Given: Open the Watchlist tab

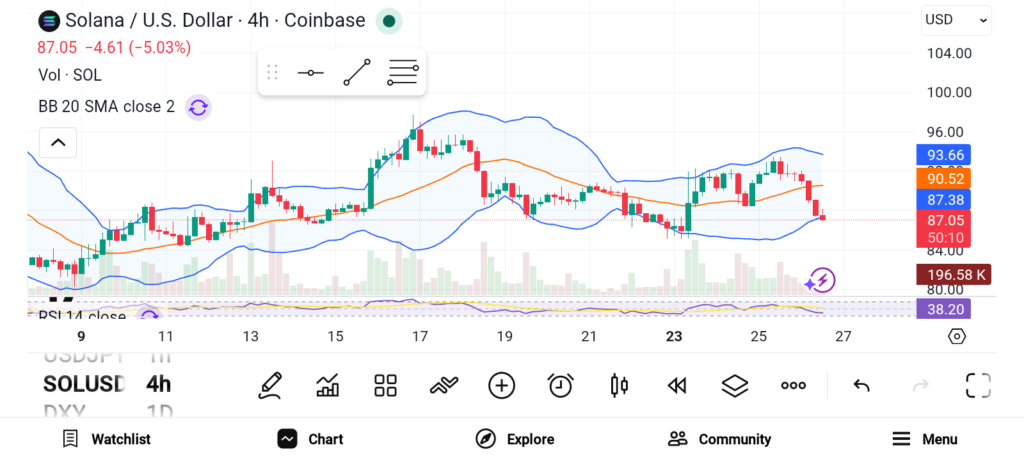Looking at the screenshot, I should click(x=106, y=439).
